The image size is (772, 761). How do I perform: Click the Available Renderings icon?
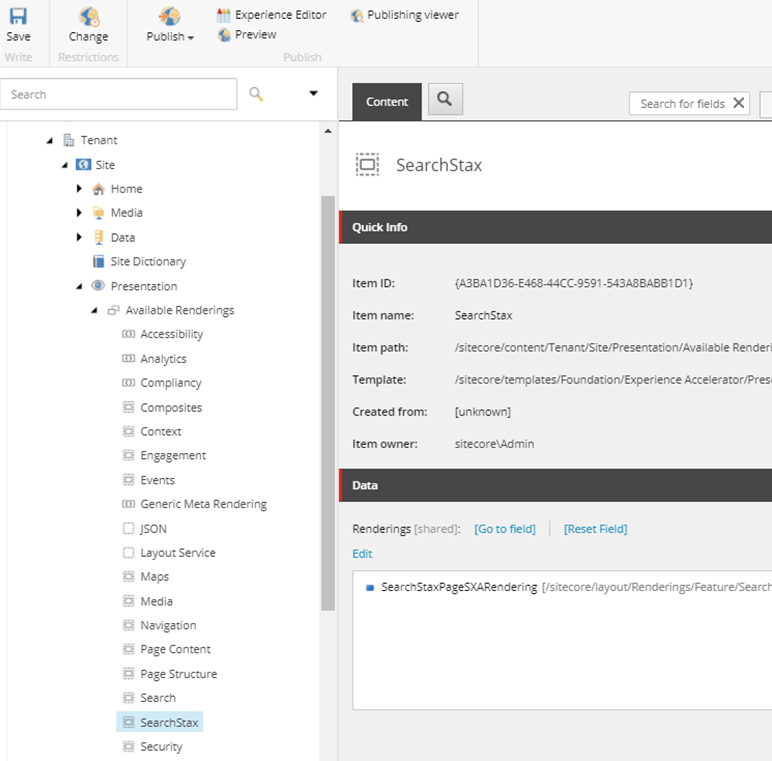coord(114,310)
